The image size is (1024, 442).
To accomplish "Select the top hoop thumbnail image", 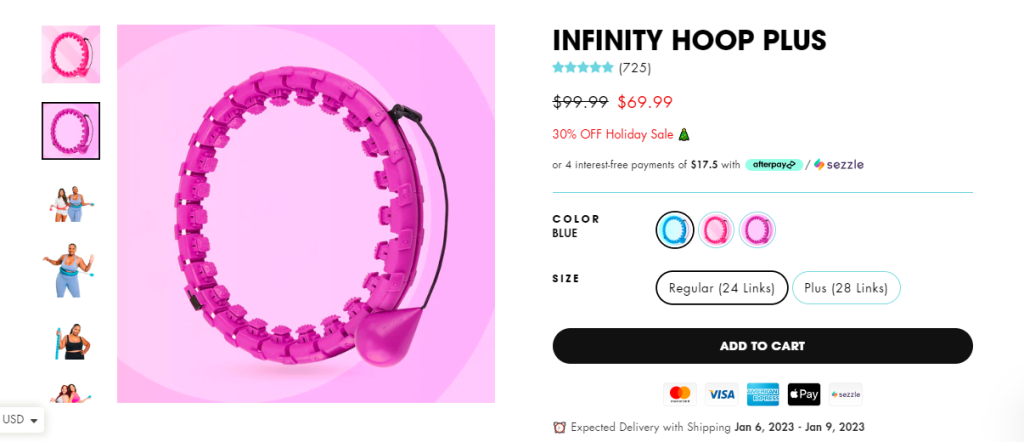I will click(70, 54).
